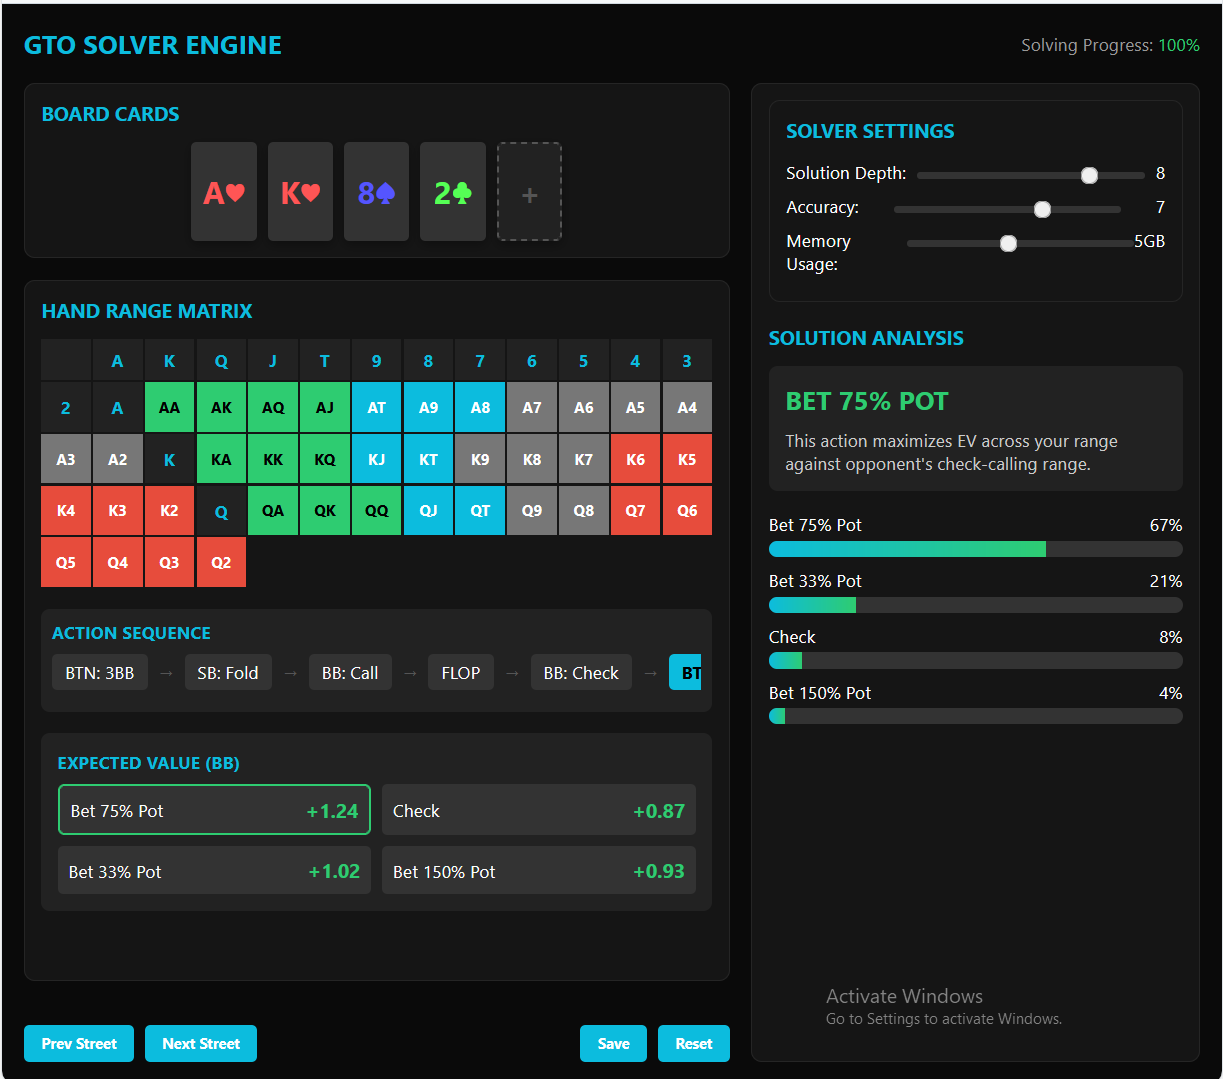The height and width of the screenshot is (1079, 1223).
Task: Select the K3 hand cell
Action: 118,510
